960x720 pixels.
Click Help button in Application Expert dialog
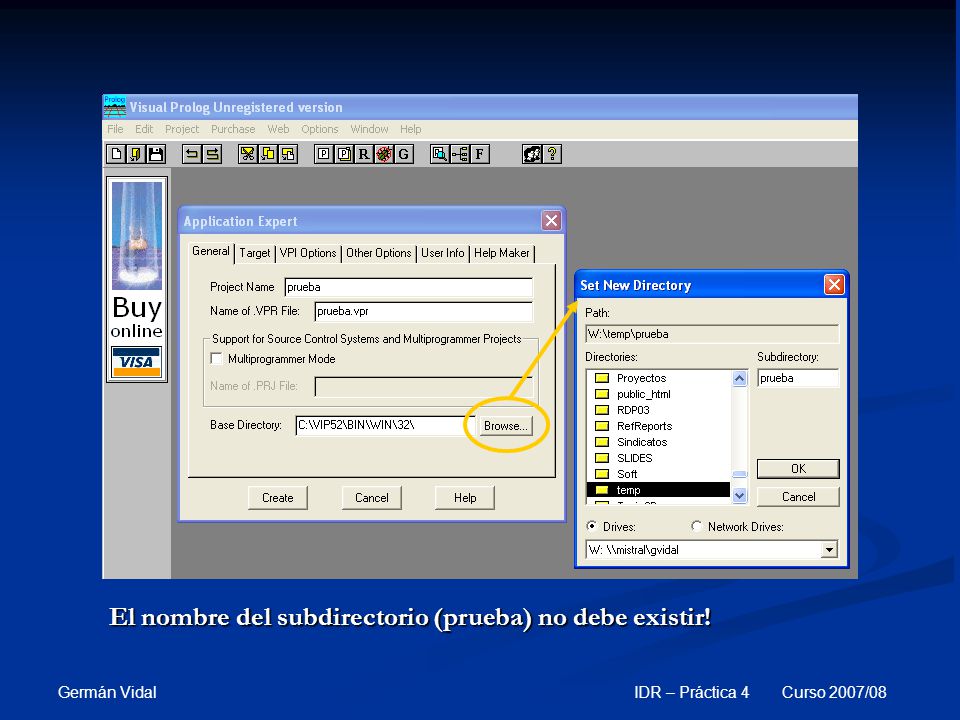pos(465,498)
